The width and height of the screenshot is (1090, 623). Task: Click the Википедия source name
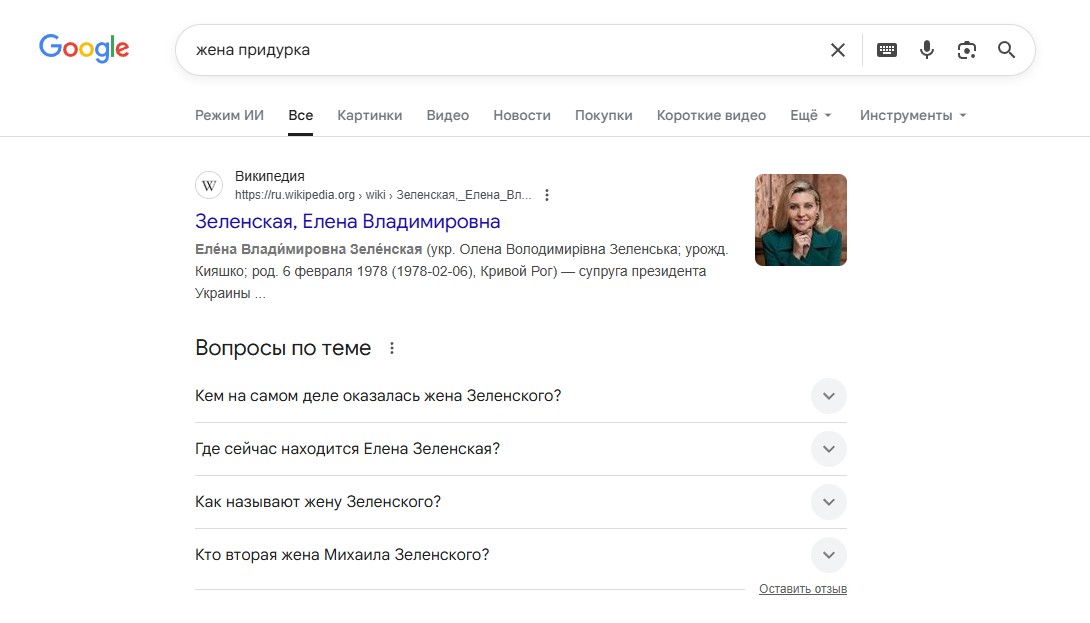[270, 177]
